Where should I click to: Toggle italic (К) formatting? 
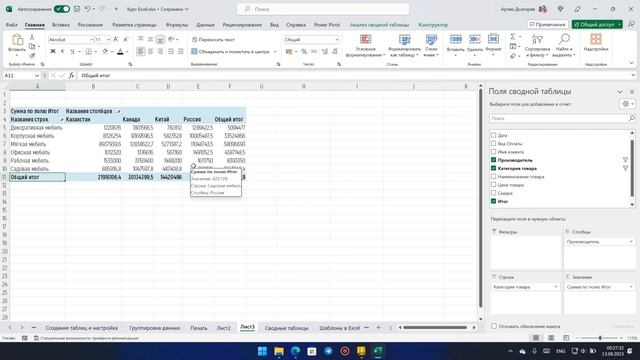click(x=62, y=51)
